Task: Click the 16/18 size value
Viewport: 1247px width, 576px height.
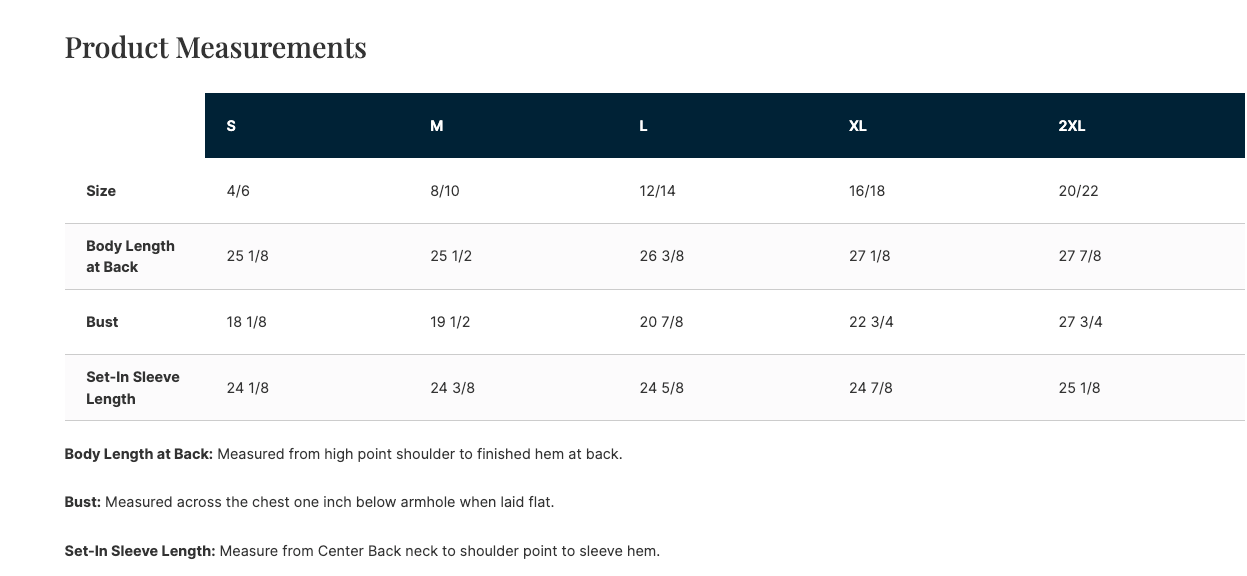Action: click(867, 191)
